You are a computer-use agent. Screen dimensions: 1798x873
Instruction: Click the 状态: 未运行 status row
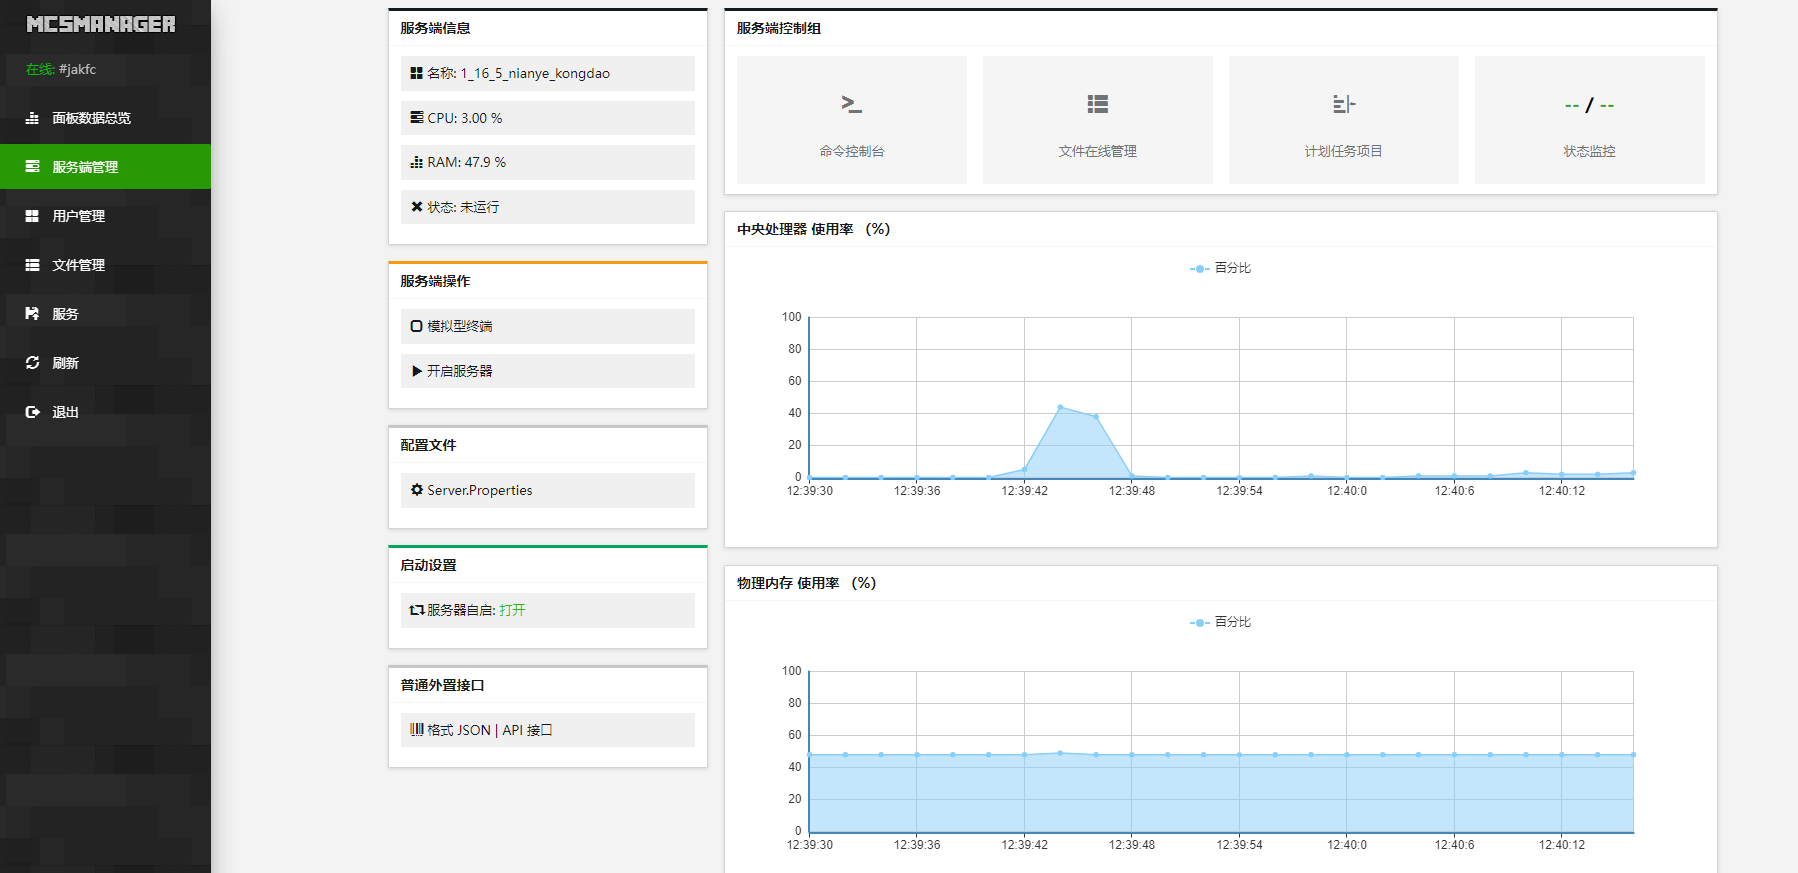click(548, 207)
